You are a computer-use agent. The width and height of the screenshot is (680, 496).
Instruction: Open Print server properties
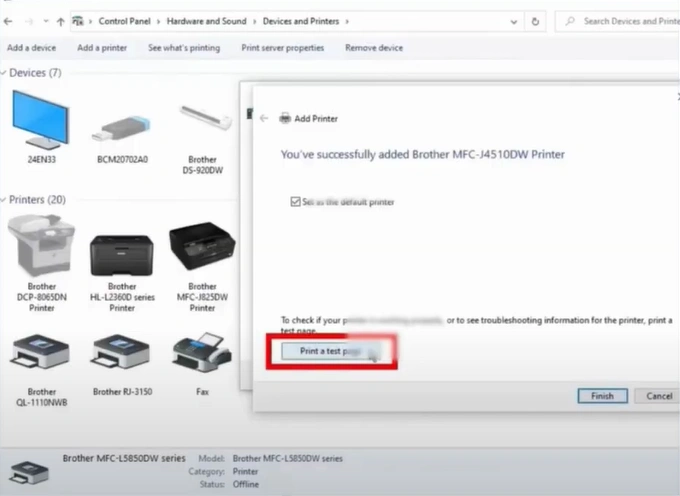(x=282, y=47)
